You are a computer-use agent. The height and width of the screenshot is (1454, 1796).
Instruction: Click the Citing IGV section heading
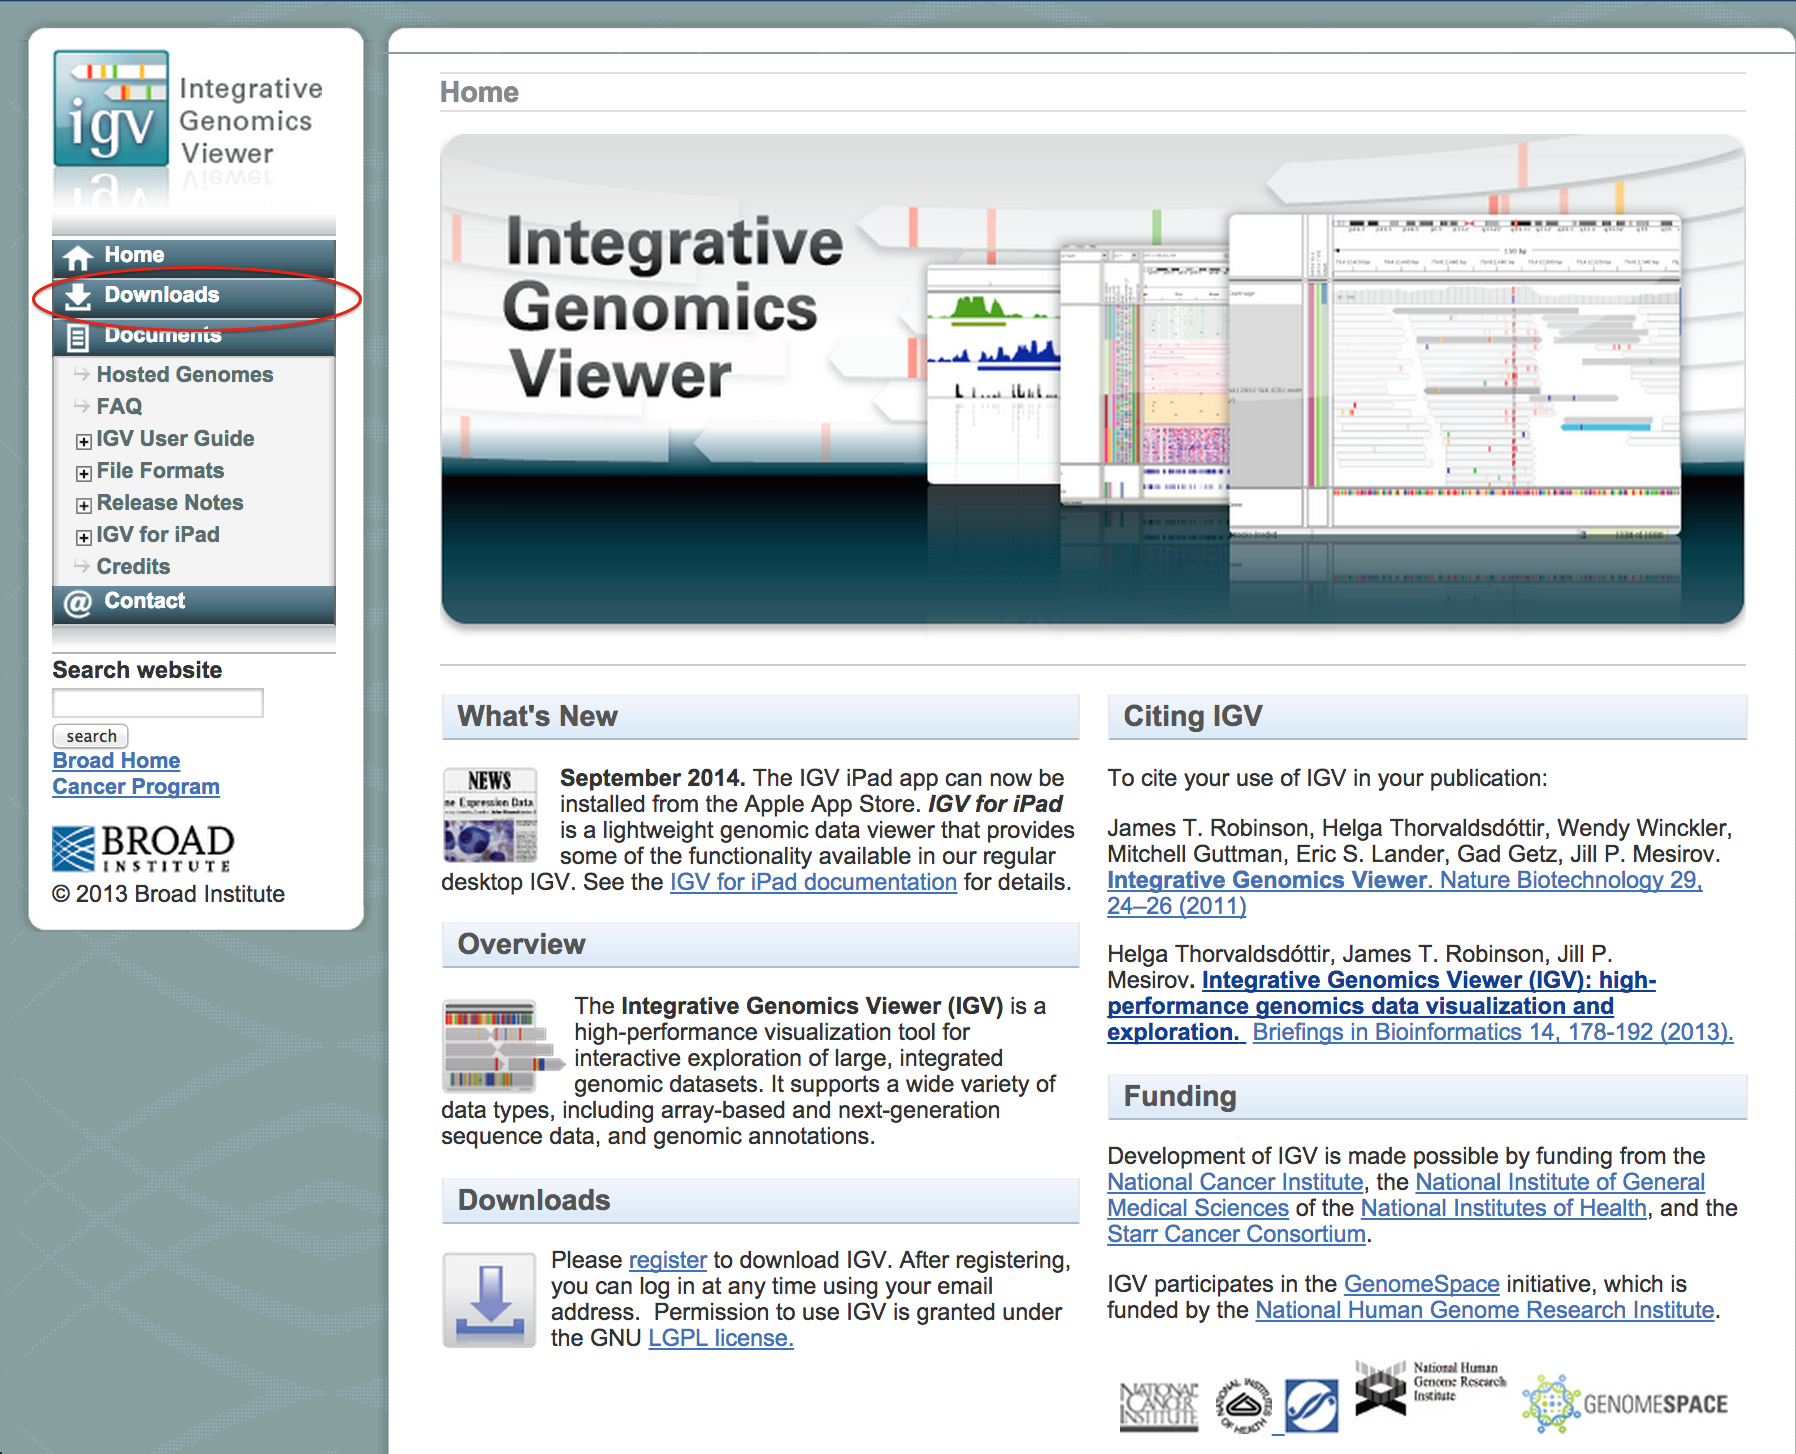pyautogui.click(x=1193, y=716)
